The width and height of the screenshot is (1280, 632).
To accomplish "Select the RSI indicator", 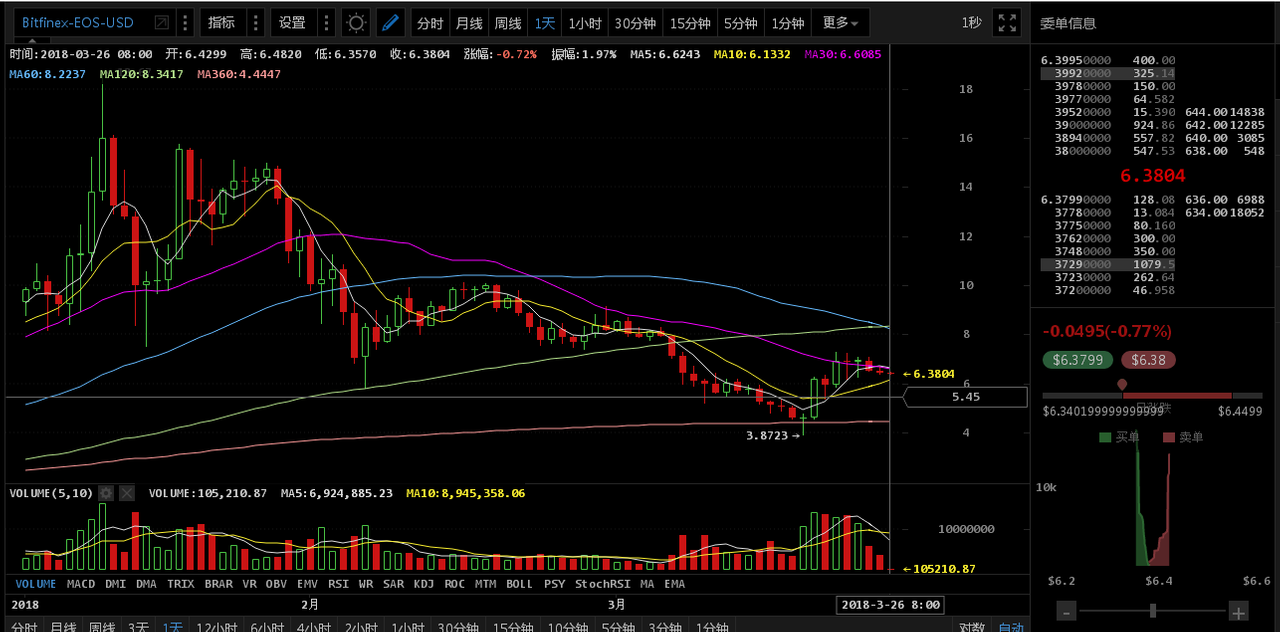I will click(339, 584).
